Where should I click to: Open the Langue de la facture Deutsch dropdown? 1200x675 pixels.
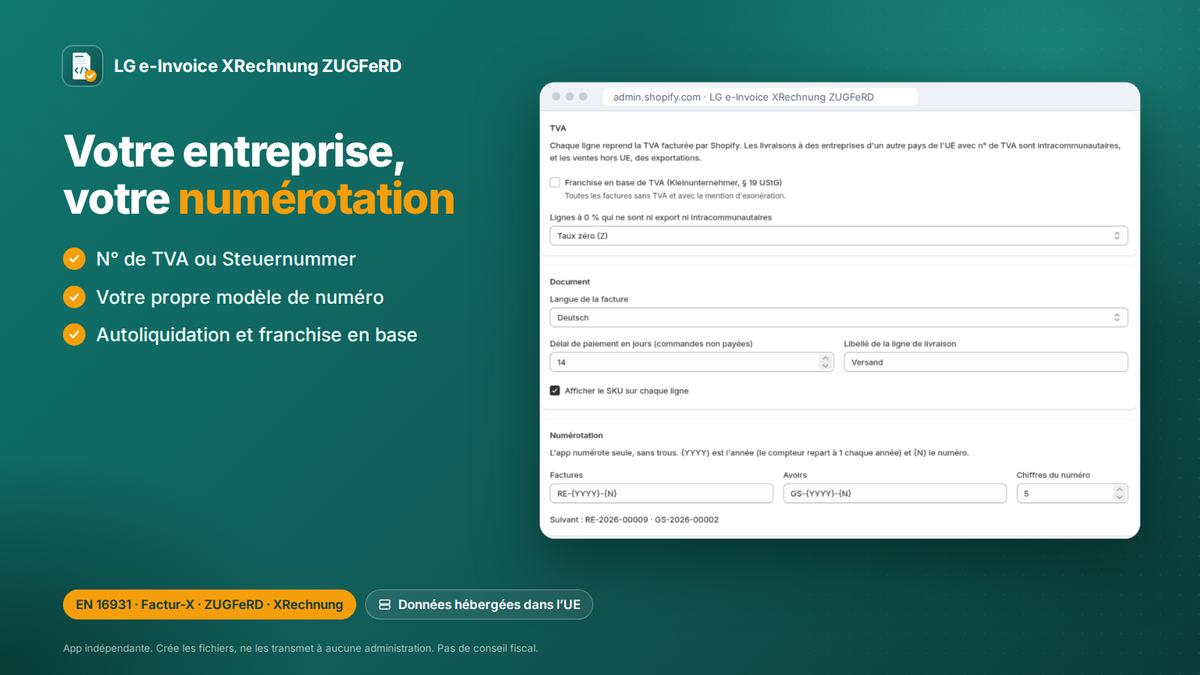point(839,318)
